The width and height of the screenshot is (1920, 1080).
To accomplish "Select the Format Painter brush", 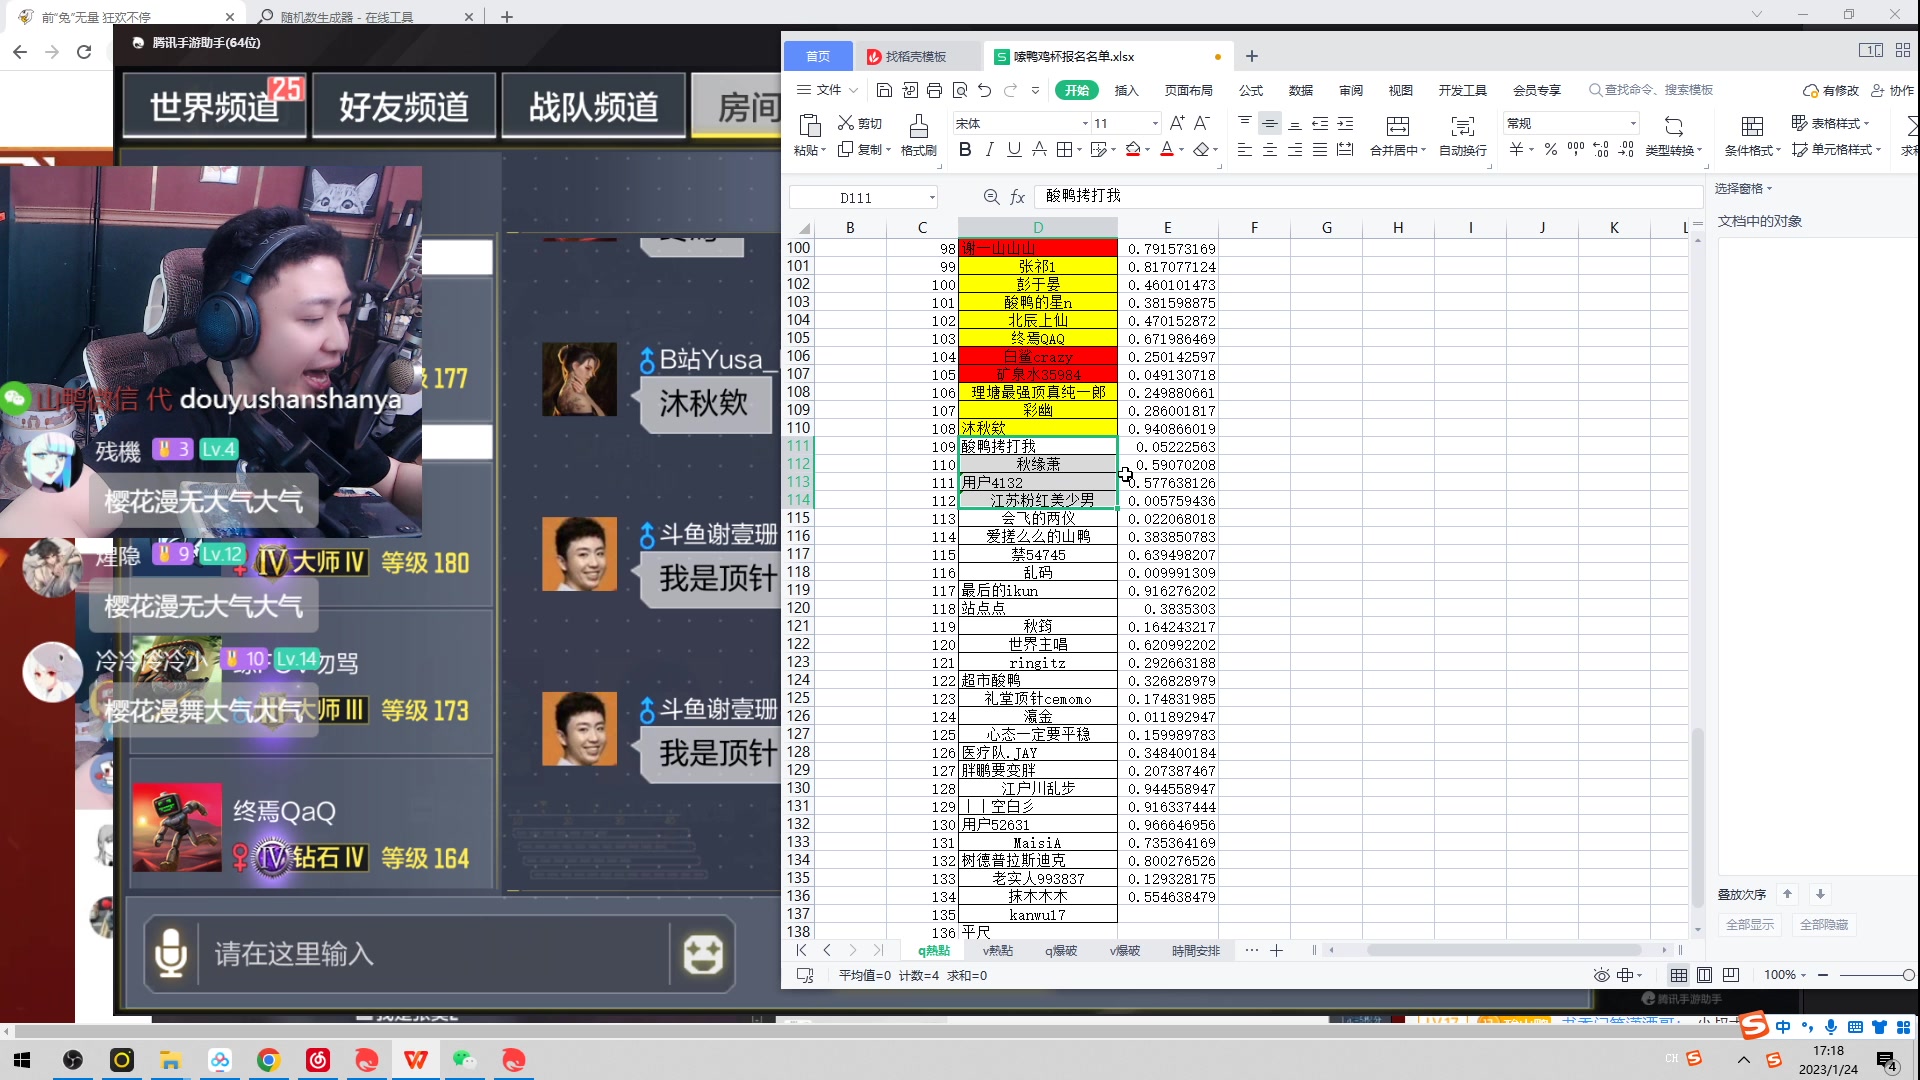I will 918,135.
